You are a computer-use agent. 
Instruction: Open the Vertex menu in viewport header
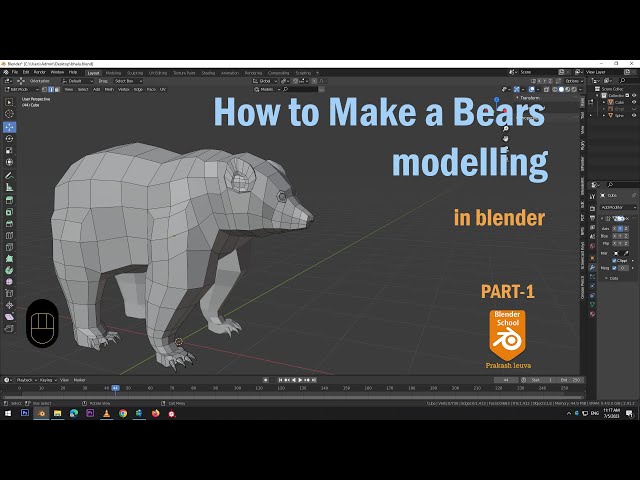[123, 89]
